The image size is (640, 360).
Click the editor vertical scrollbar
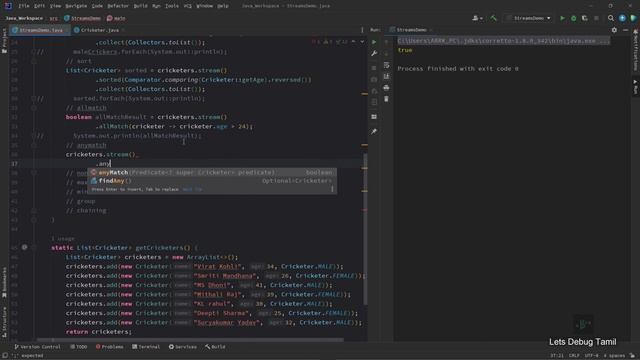coord(365,229)
